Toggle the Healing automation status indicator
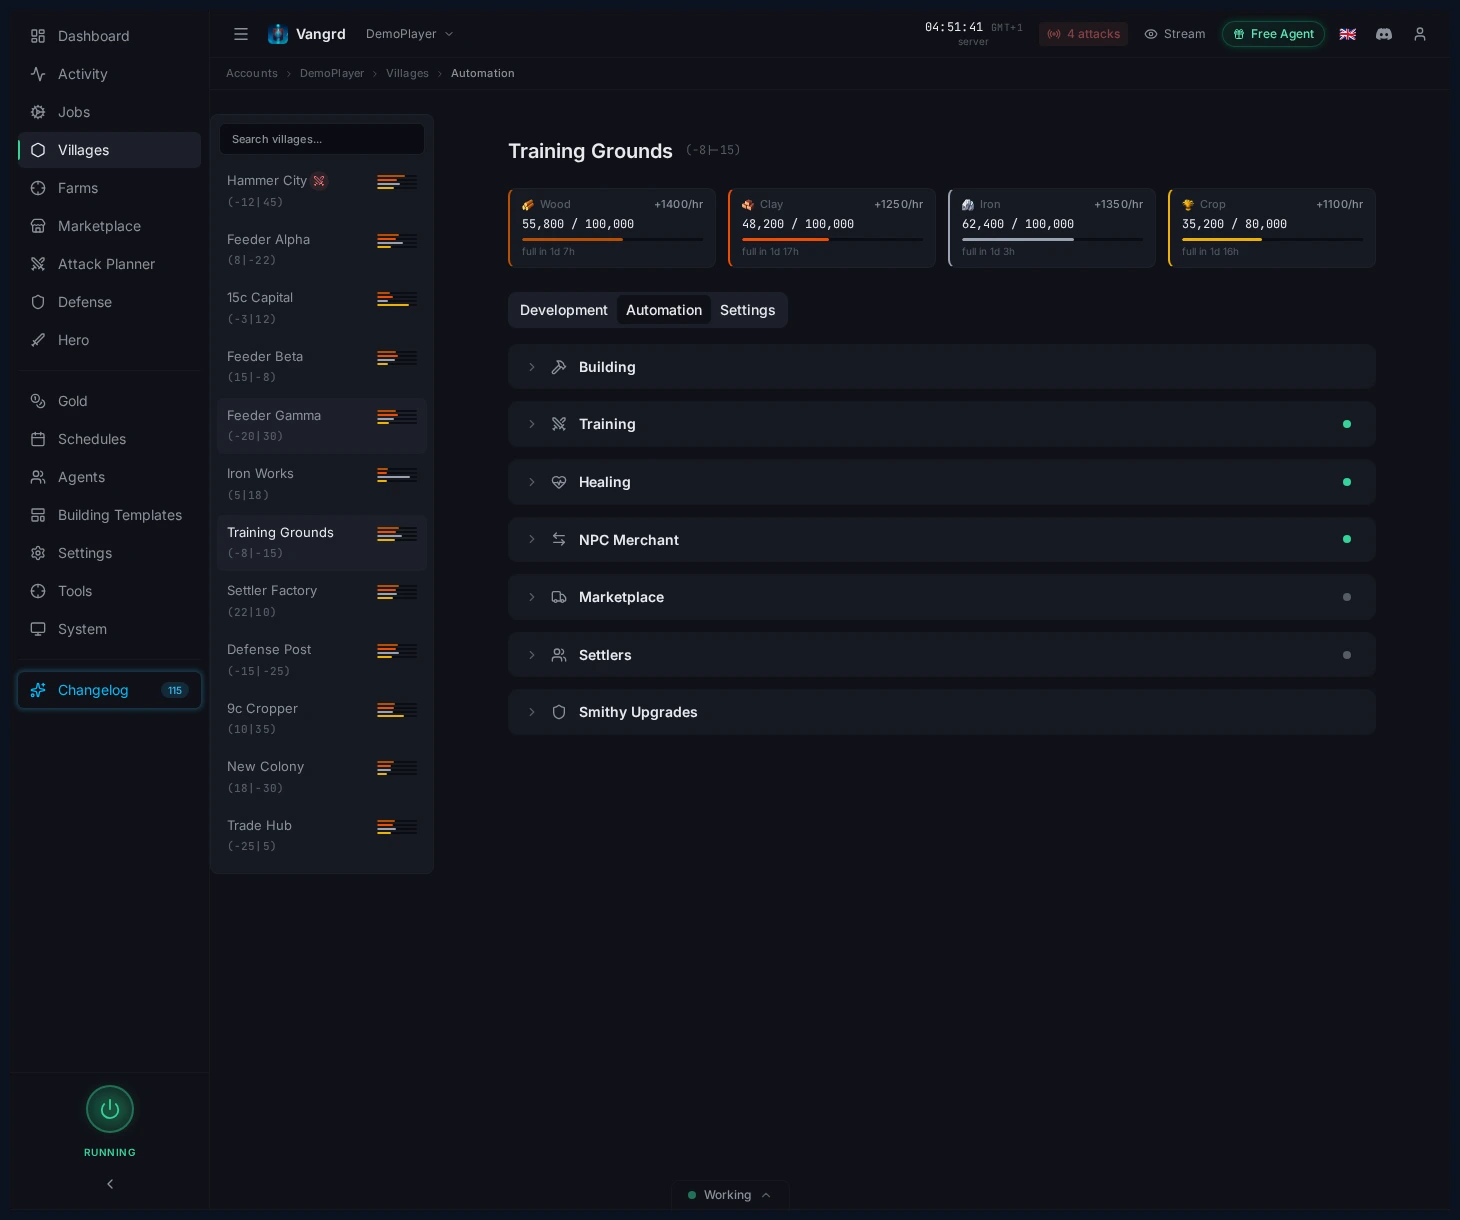This screenshot has height=1220, width=1460. 1347,482
